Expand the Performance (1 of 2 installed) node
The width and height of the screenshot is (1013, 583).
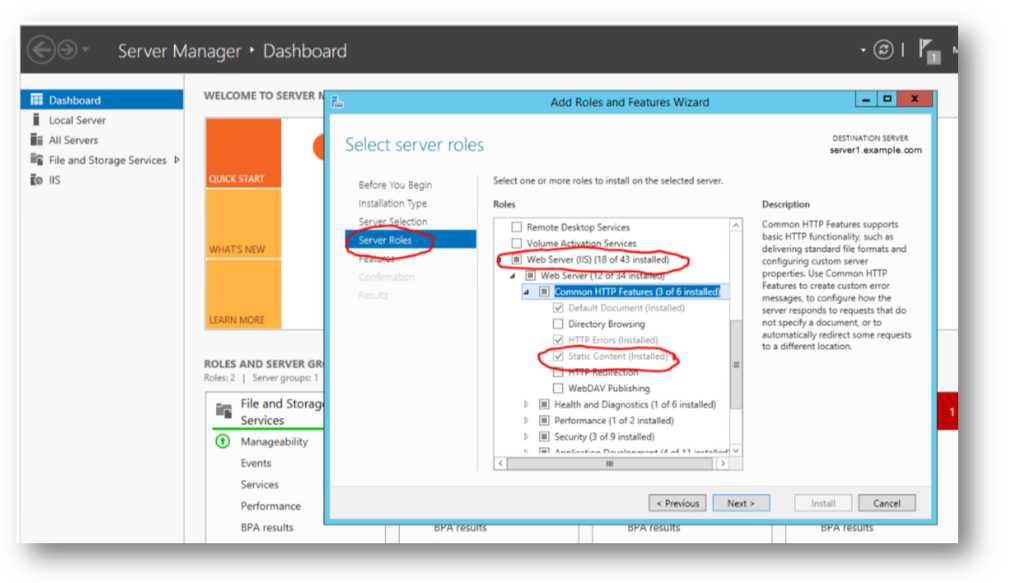click(x=527, y=420)
